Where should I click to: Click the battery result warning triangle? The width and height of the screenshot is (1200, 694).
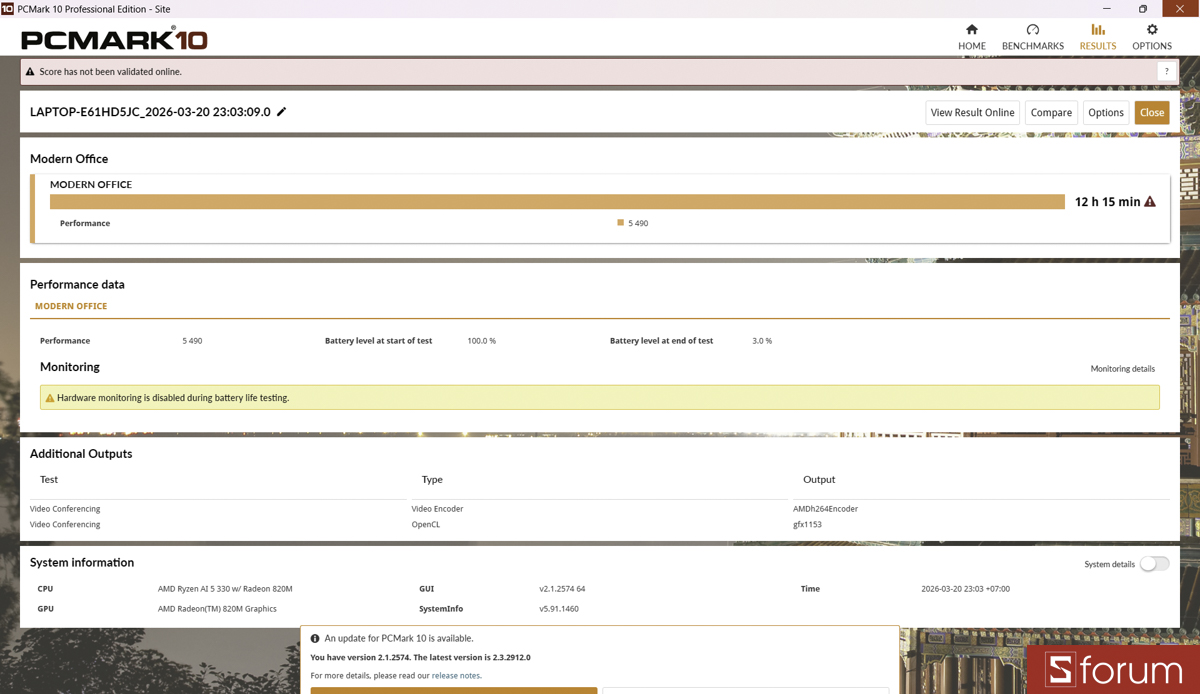[x=1150, y=202]
